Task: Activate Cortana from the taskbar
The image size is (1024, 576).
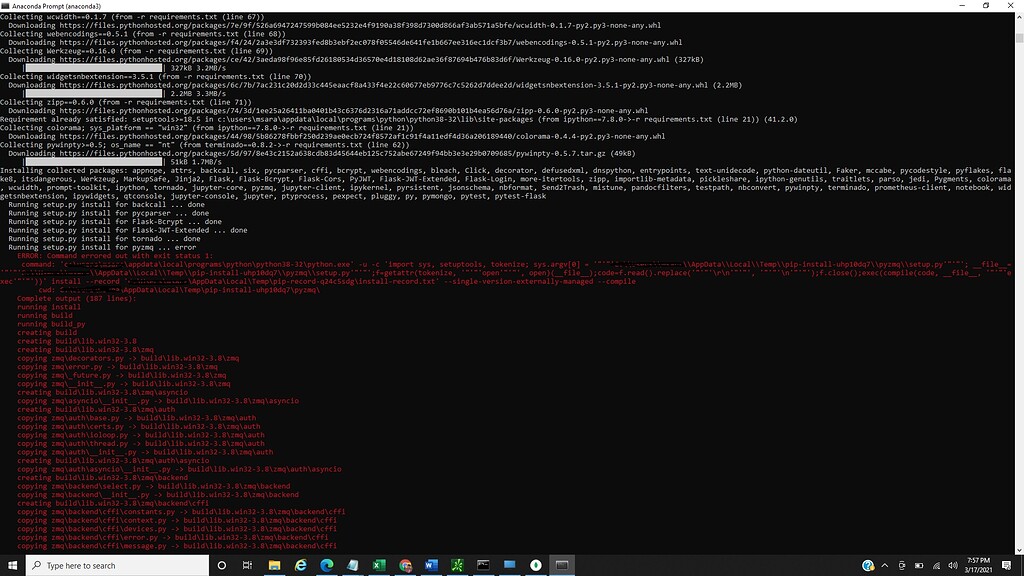Action: 222,564
